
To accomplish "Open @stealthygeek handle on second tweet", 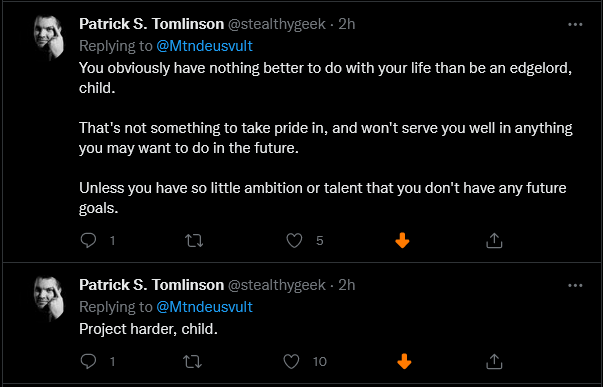I will pyautogui.click(x=277, y=285).
